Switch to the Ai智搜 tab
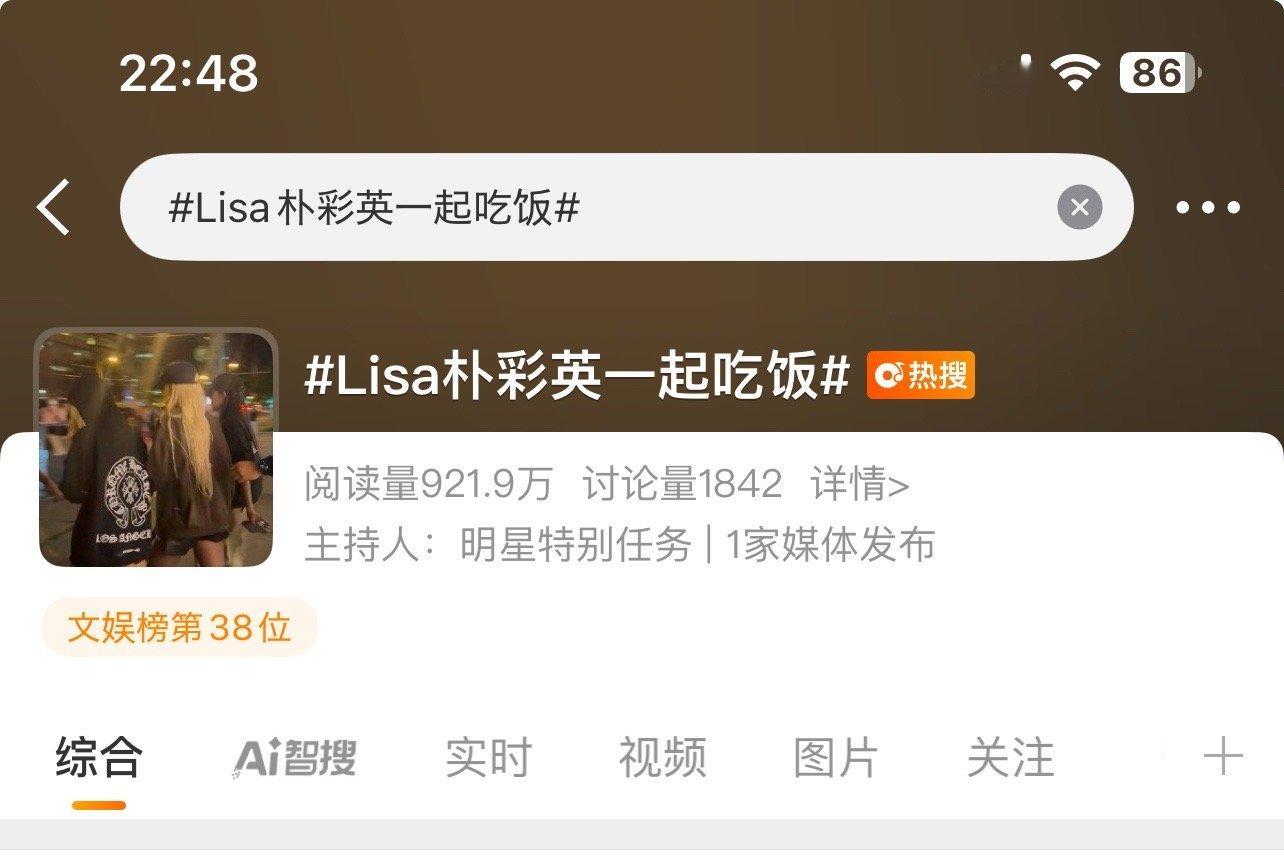The image size is (1284, 860). click(295, 758)
